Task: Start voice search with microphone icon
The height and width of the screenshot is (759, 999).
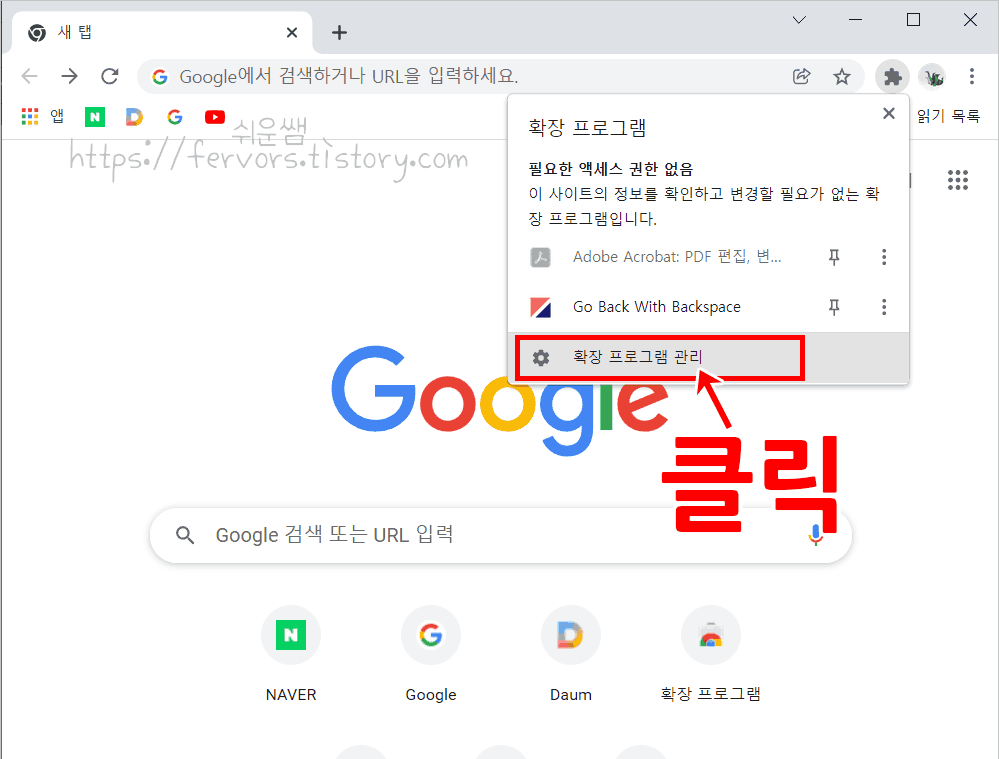Action: (x=816, y=535)
